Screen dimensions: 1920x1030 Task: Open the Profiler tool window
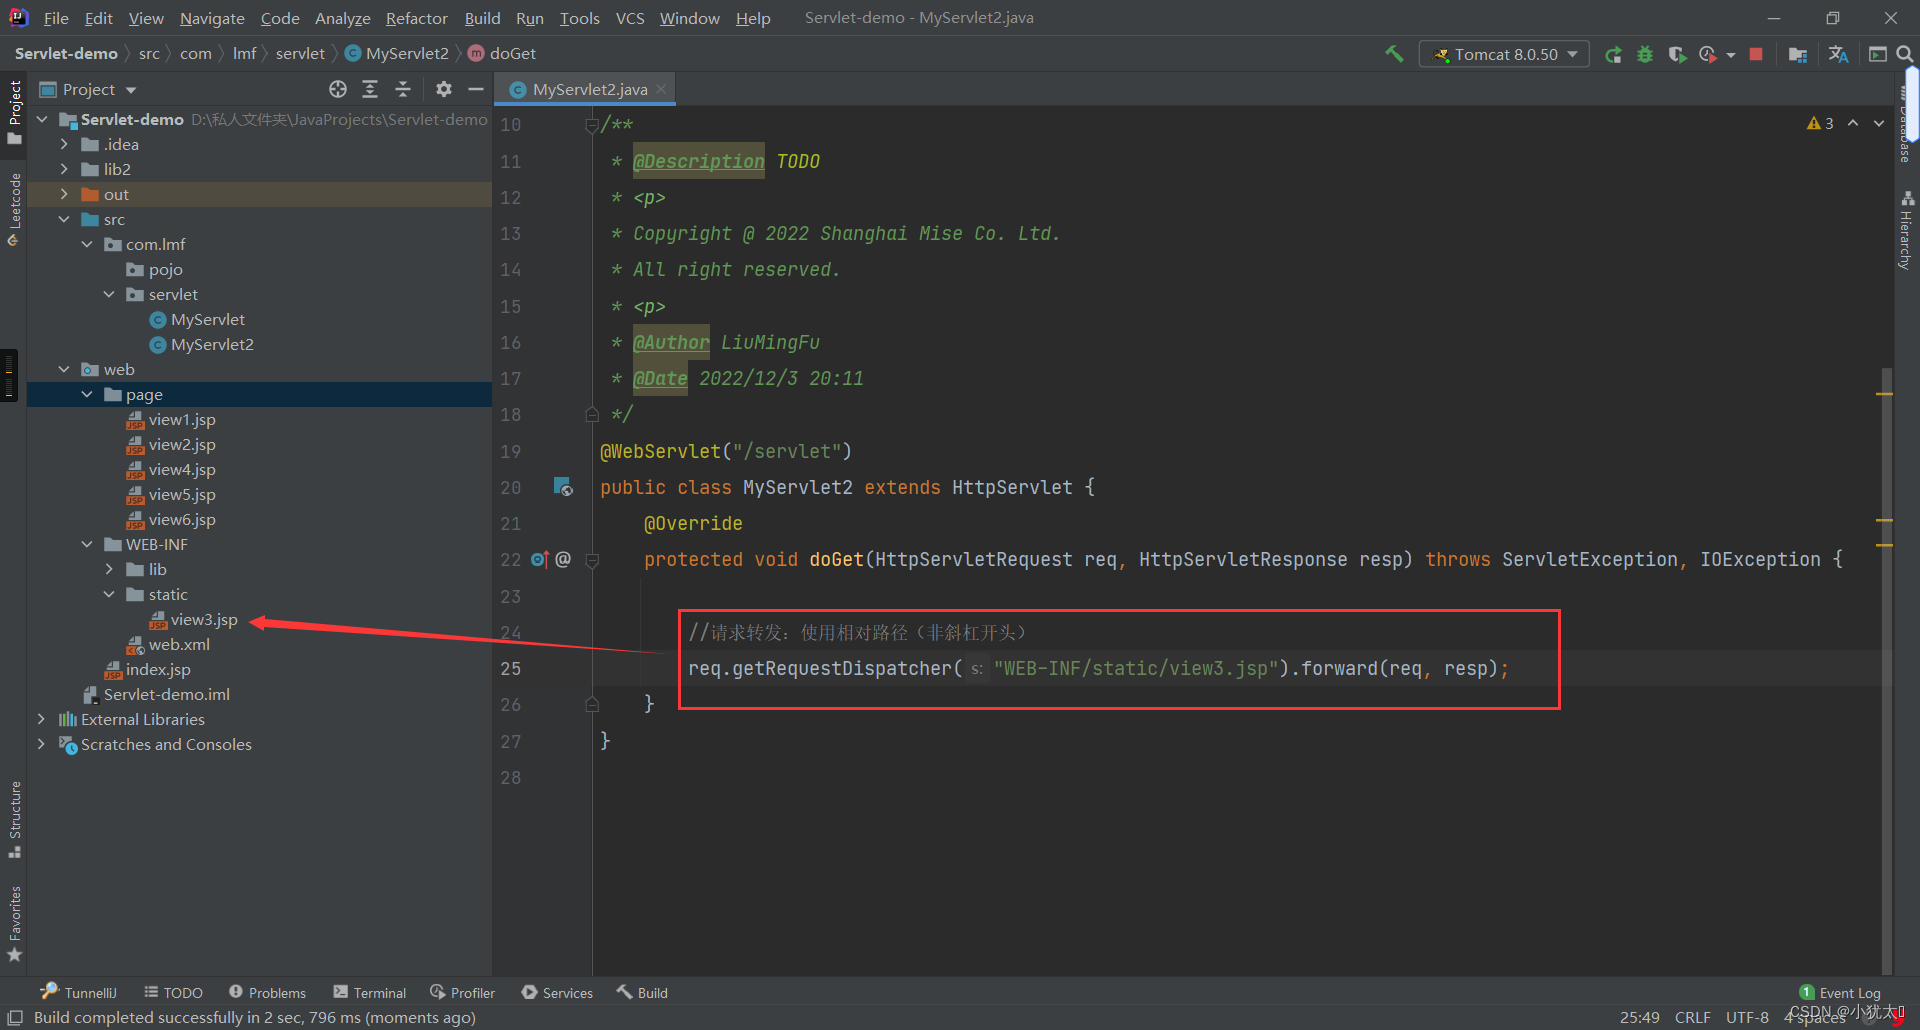click(x=463, y=992)
